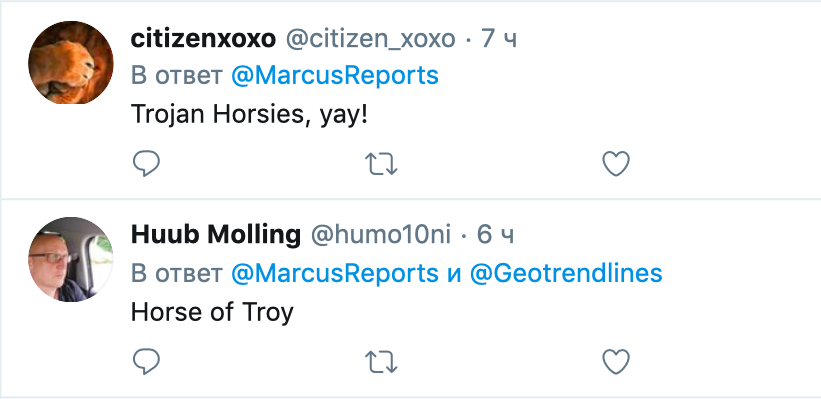Retweet Huub Molling's Horse of Troy tweet
Screen dimensions: 821x399
(x=381, y=361)
